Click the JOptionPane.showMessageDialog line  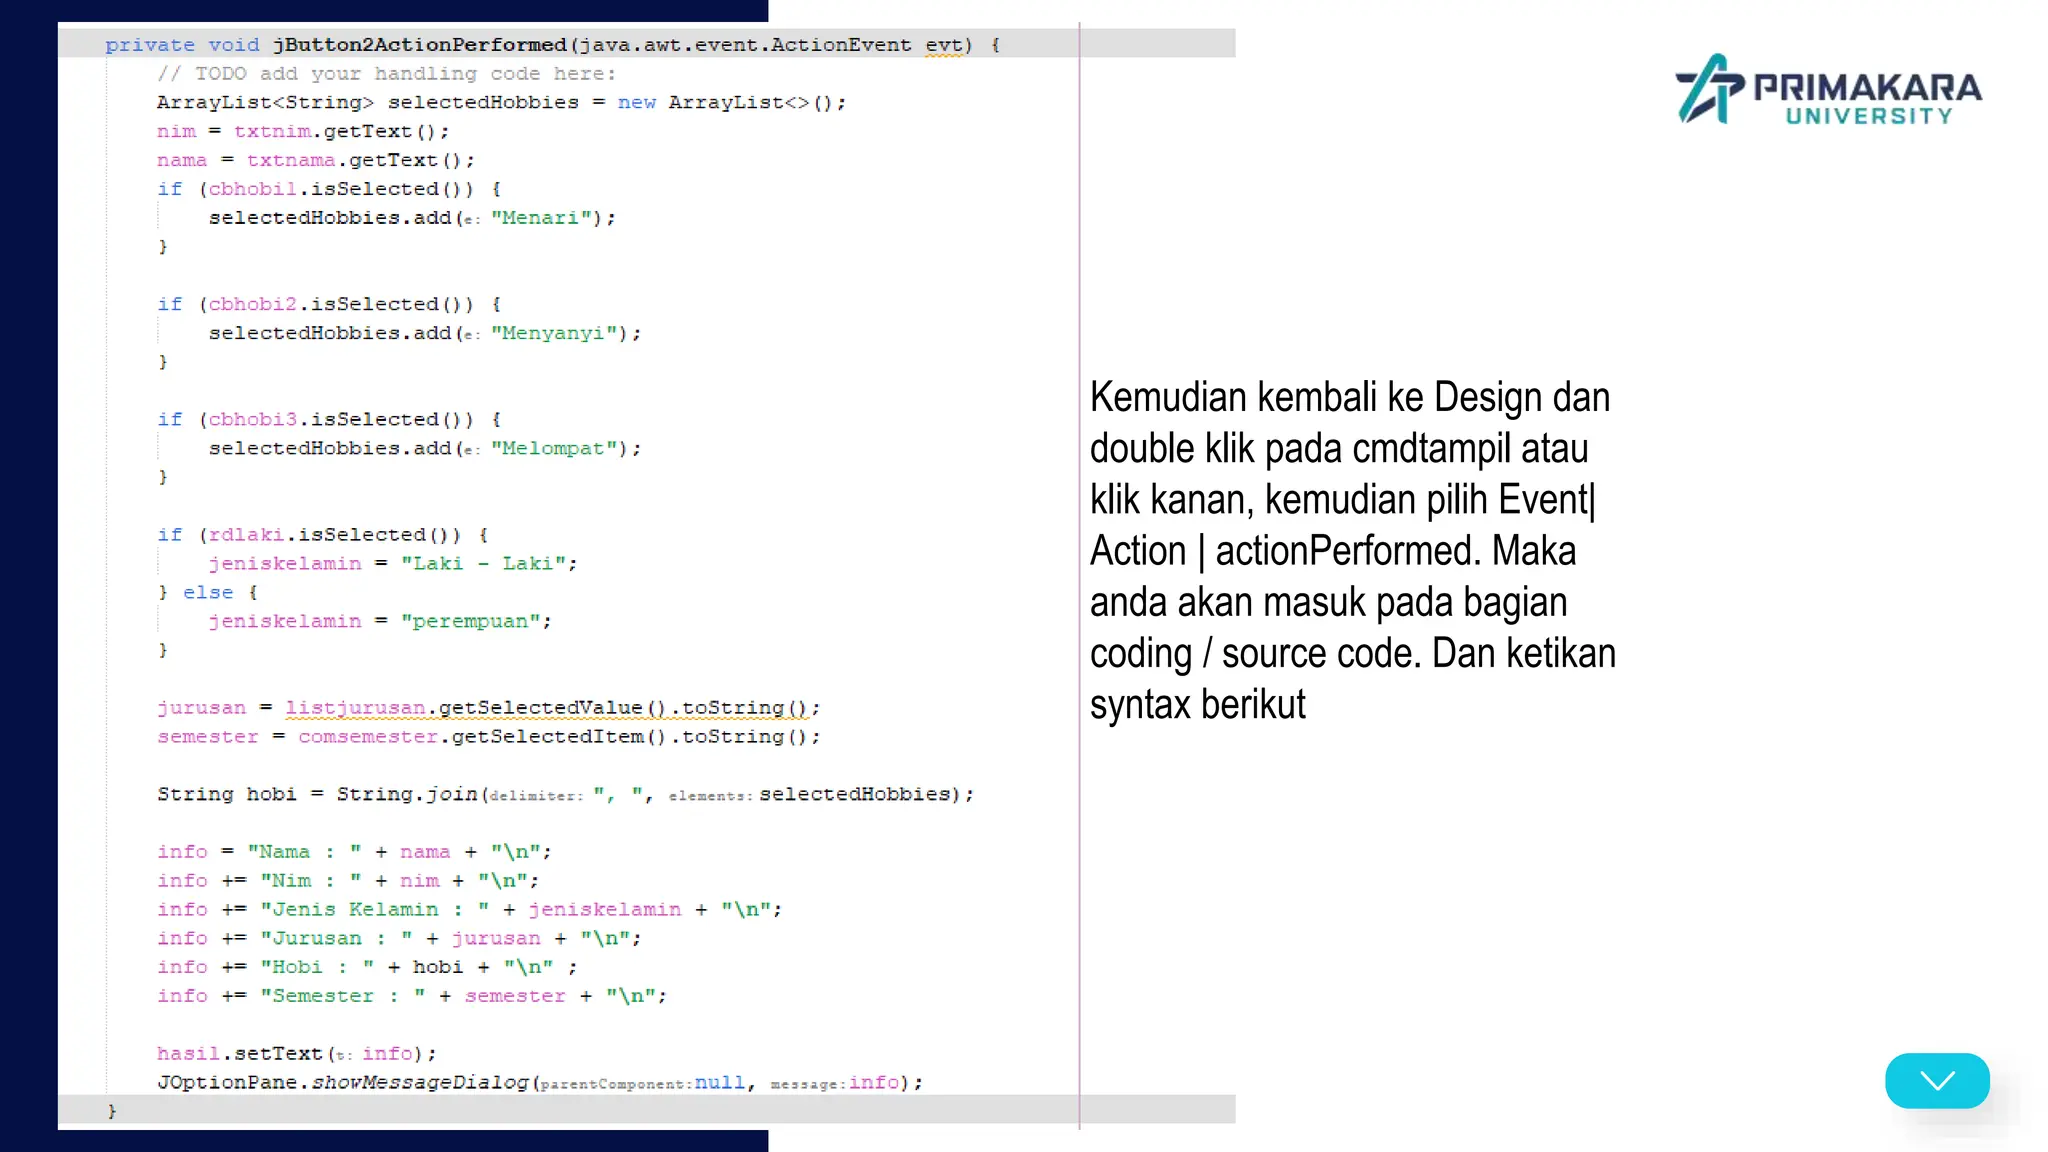[x=539, y=1082]
